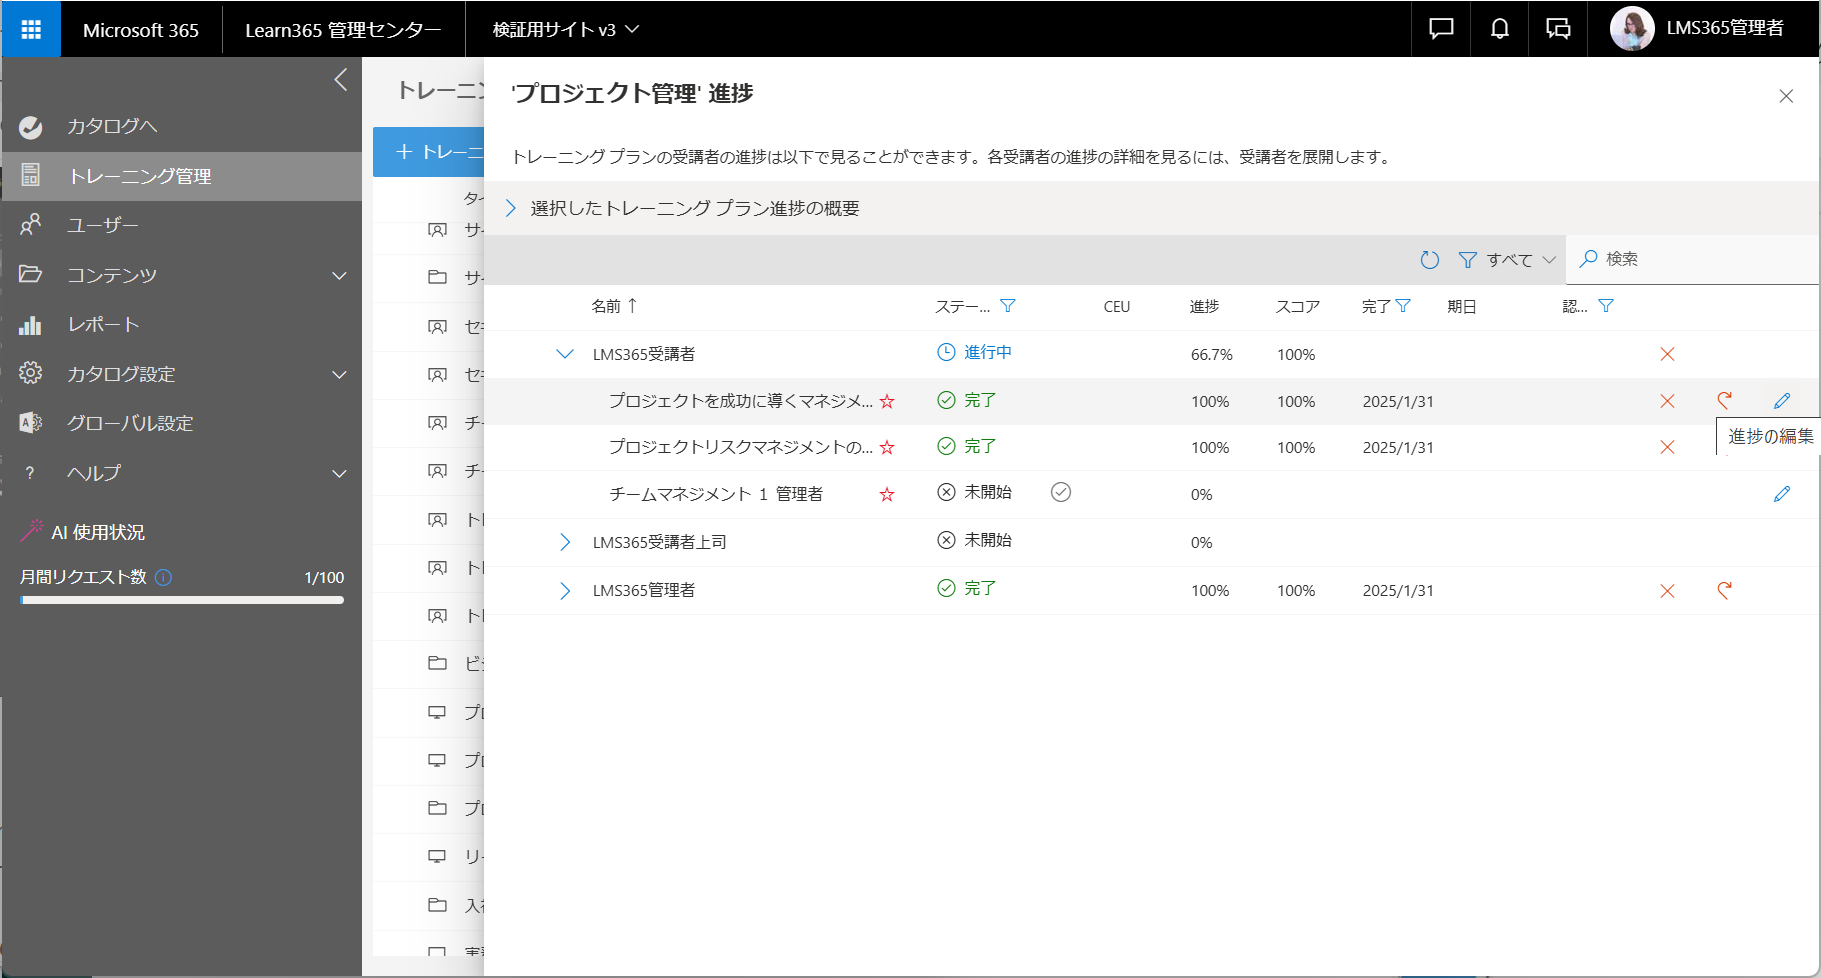Click CEU column header
The image size is (1821, 978).
point(1117,306)
